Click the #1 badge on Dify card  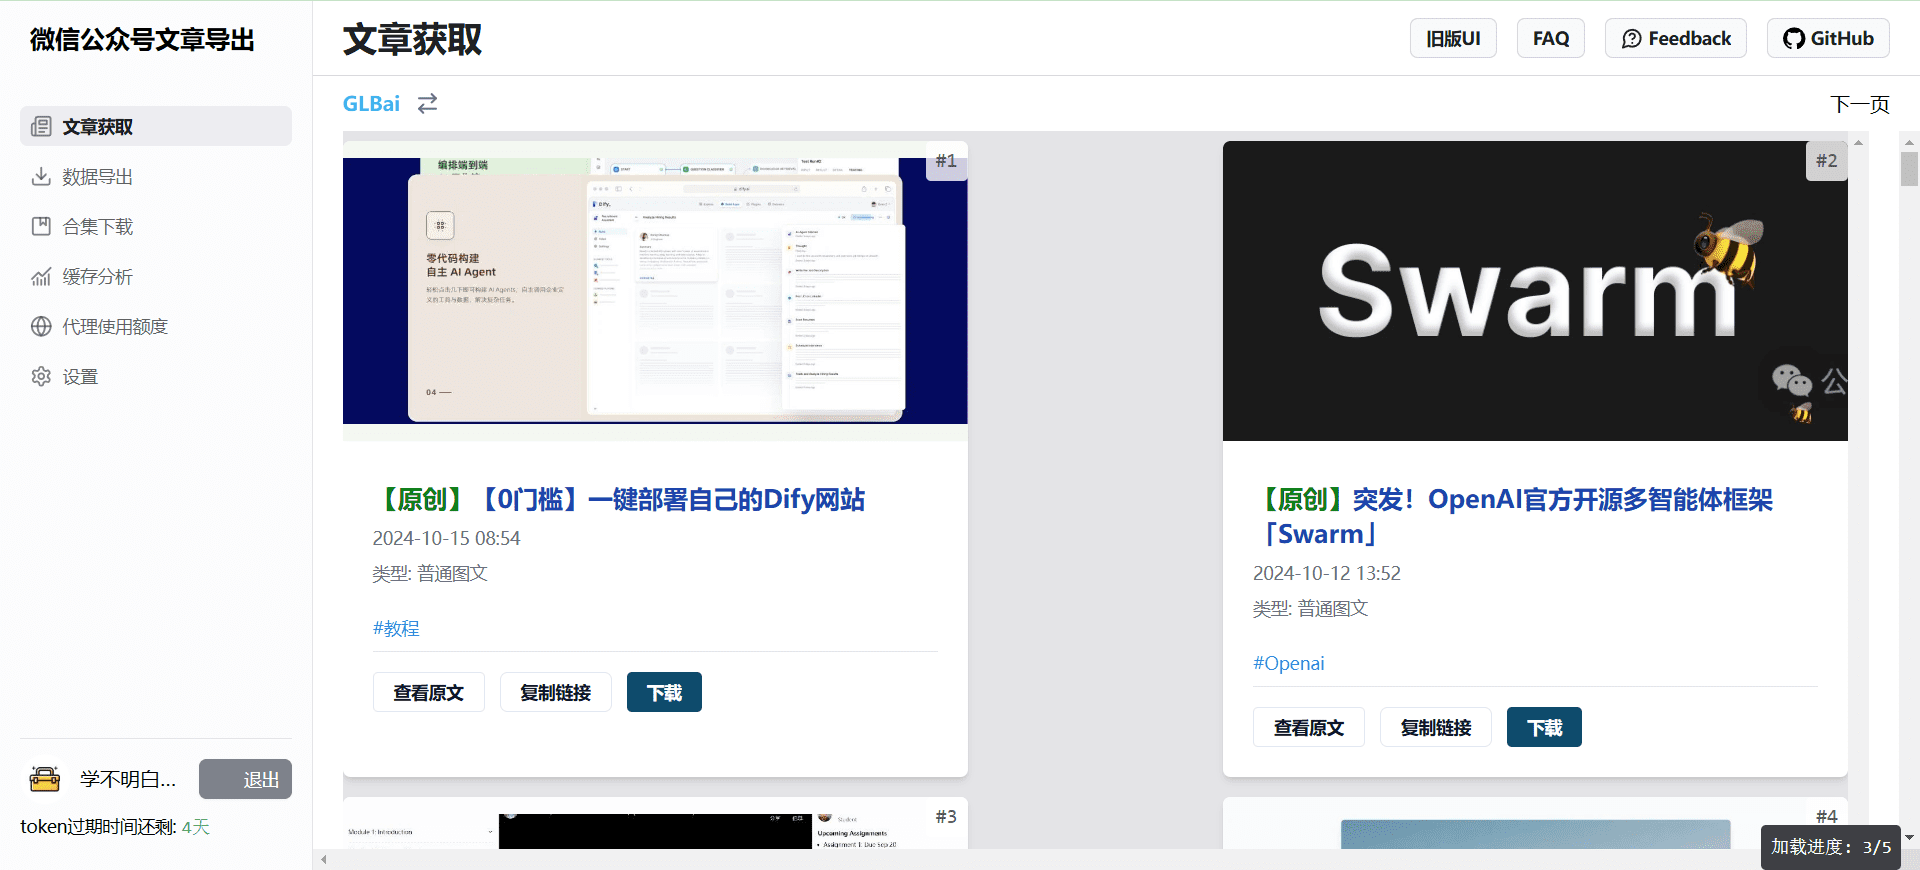click(946, 161)
